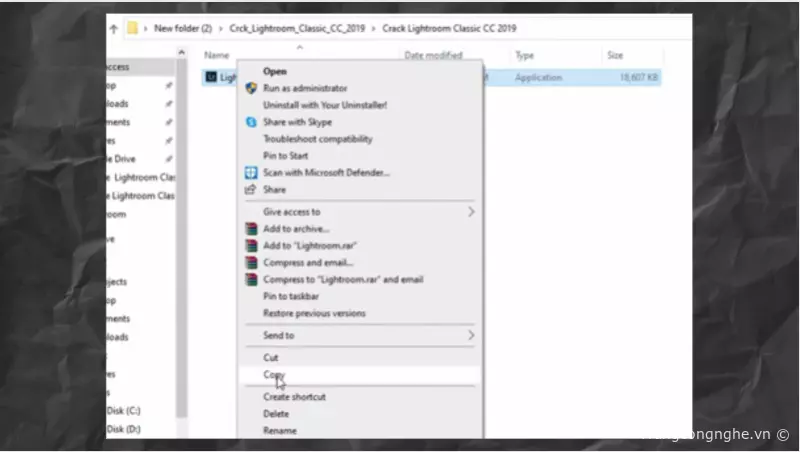Click the navigation pane vertical scrollbar
This screenshot has width=800, height=452.
182,237
